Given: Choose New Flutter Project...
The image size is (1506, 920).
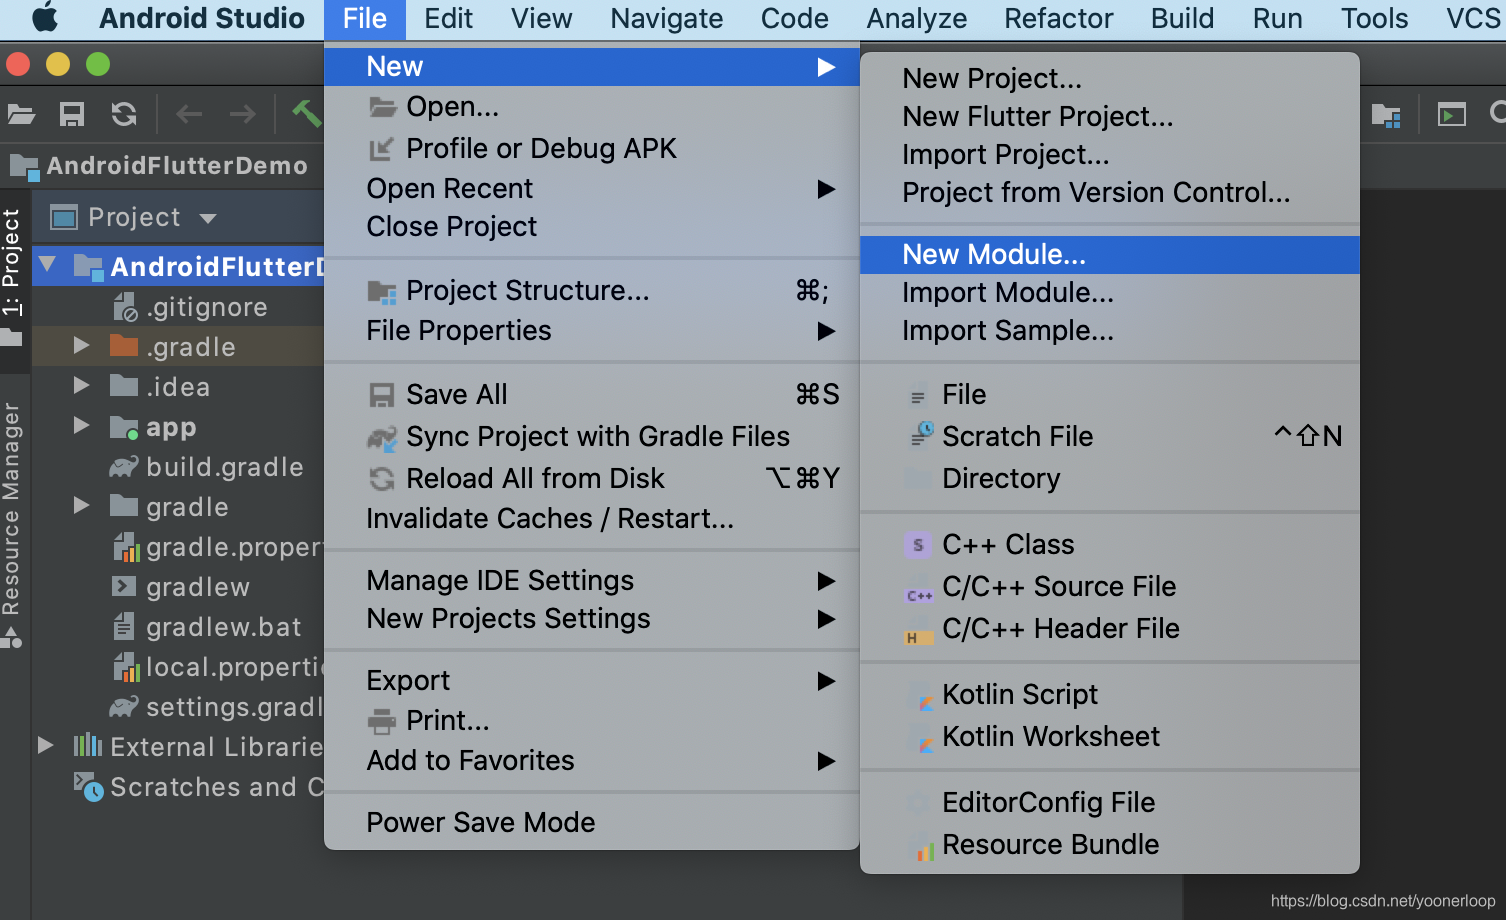Looking at the screenshot, I should click(x=1037, y=117).
